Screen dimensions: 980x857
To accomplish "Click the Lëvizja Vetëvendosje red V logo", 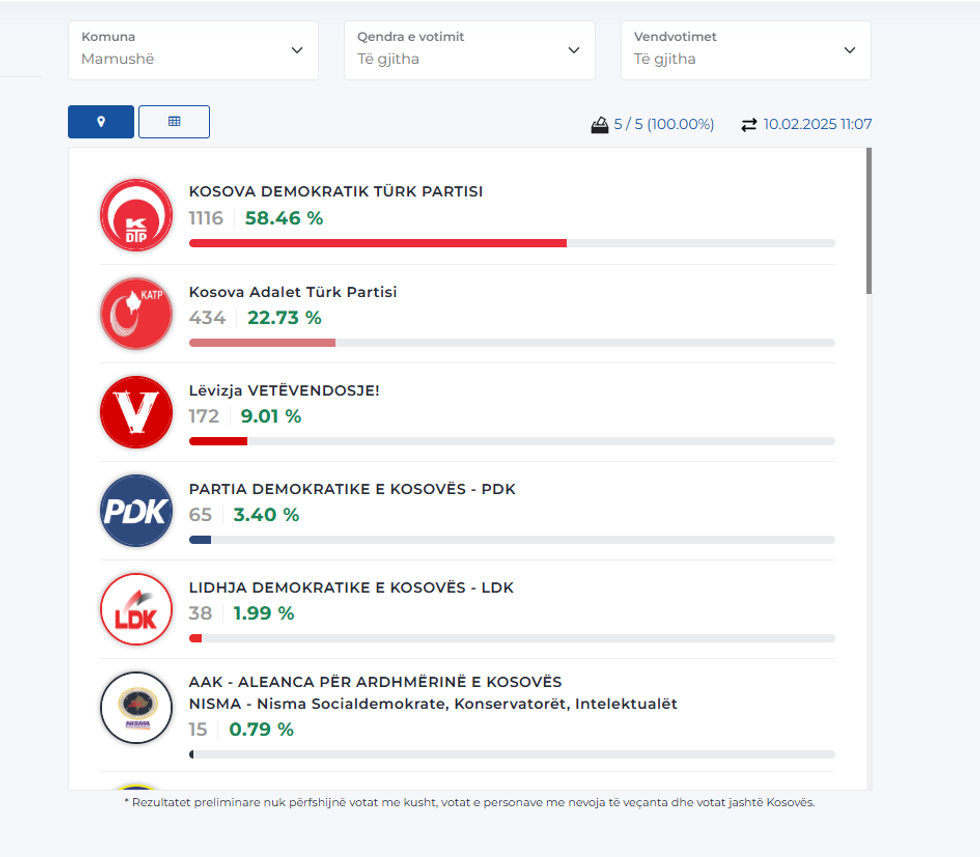I will pos(137,412).
